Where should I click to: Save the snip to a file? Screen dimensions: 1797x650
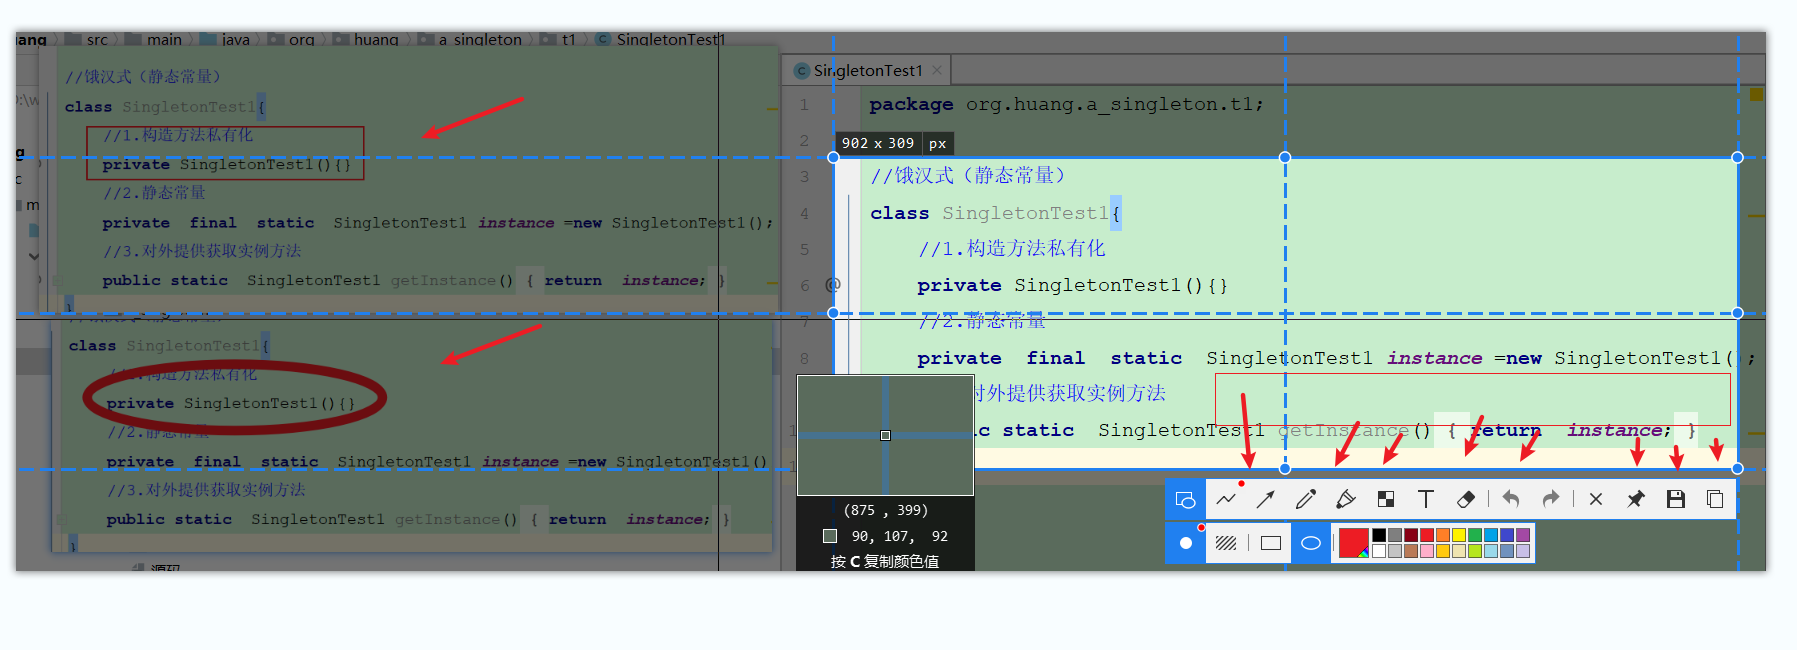(x=1676, y=499)
